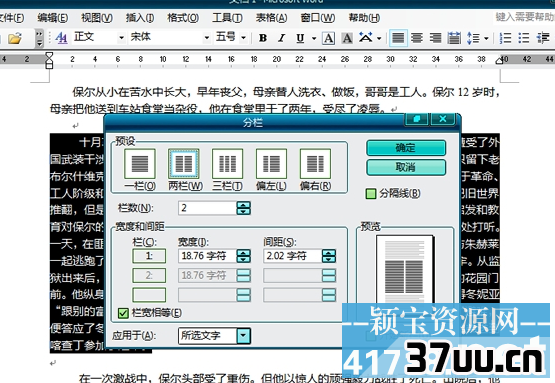555x383 pixels.
Task: Select the 偏右 right-weighted preset icon
Action: (x=315, y=164)
